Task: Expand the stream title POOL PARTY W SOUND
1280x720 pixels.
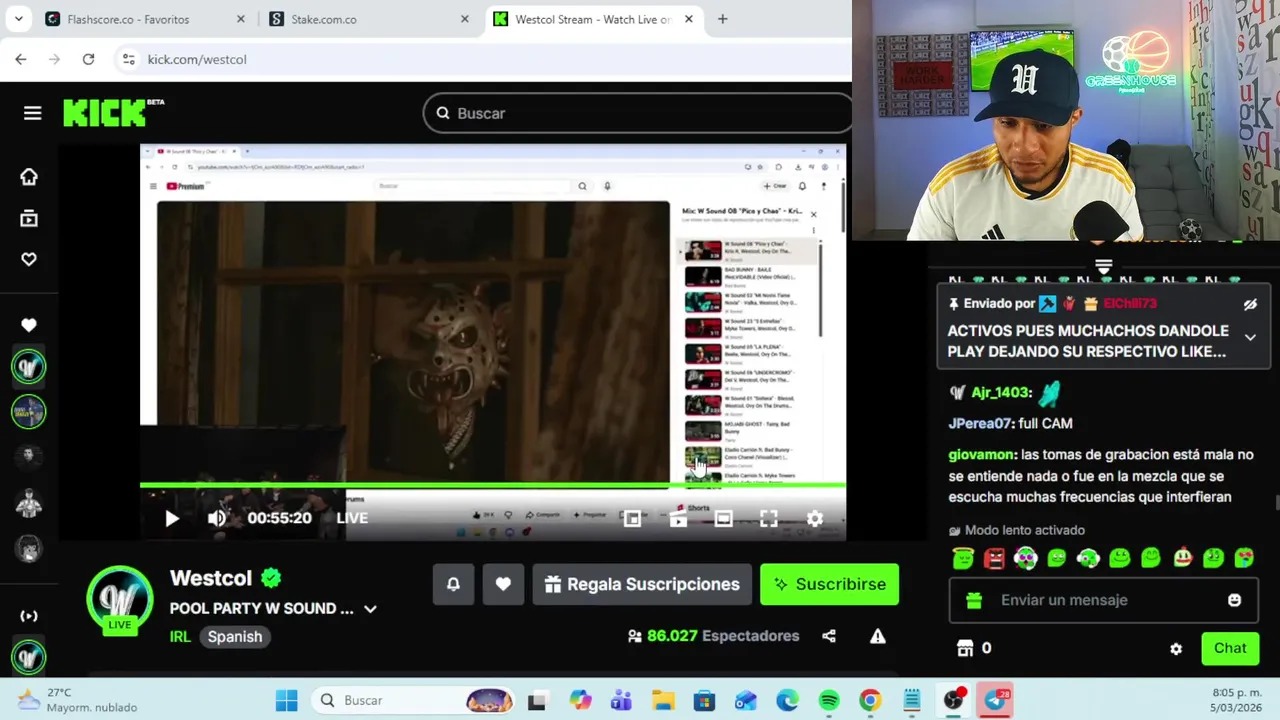Action: click(370, 609)
